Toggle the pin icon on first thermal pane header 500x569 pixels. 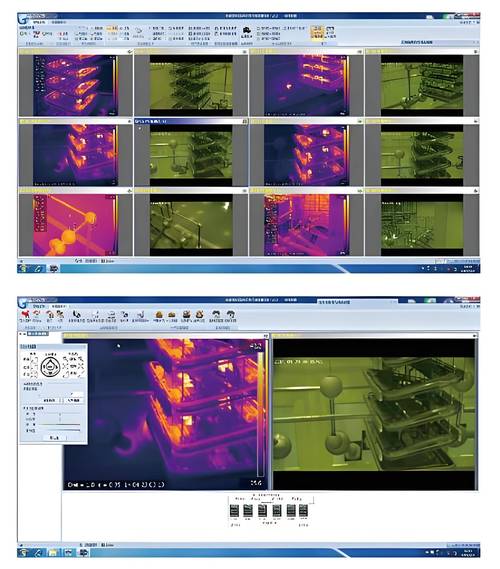(x=130, y=52)
